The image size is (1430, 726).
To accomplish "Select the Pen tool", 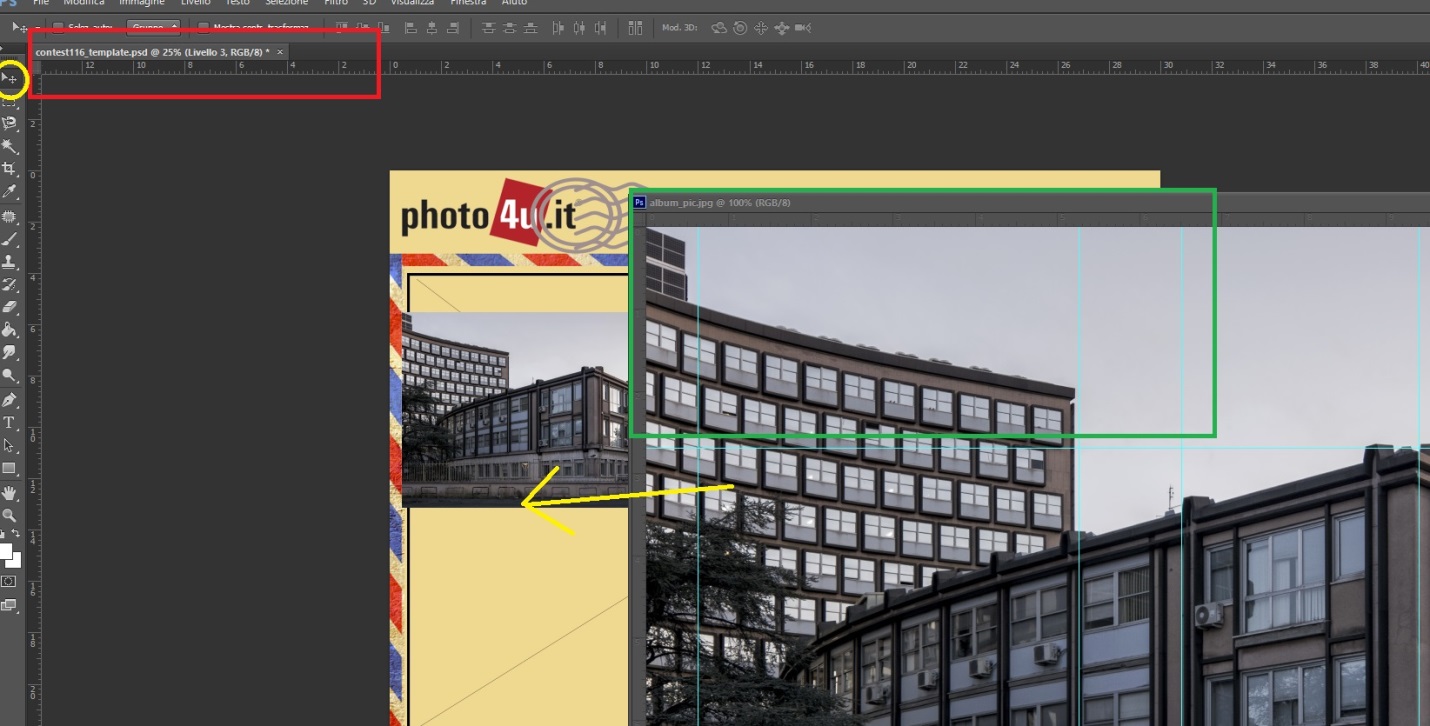I will pyautogui.click(x=10, y=400).
